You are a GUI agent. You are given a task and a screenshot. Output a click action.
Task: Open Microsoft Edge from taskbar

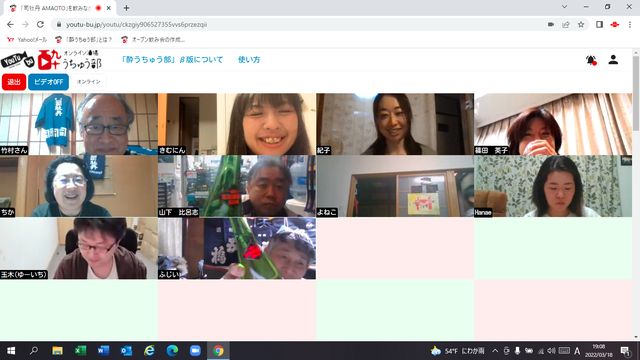click(172, 351)
